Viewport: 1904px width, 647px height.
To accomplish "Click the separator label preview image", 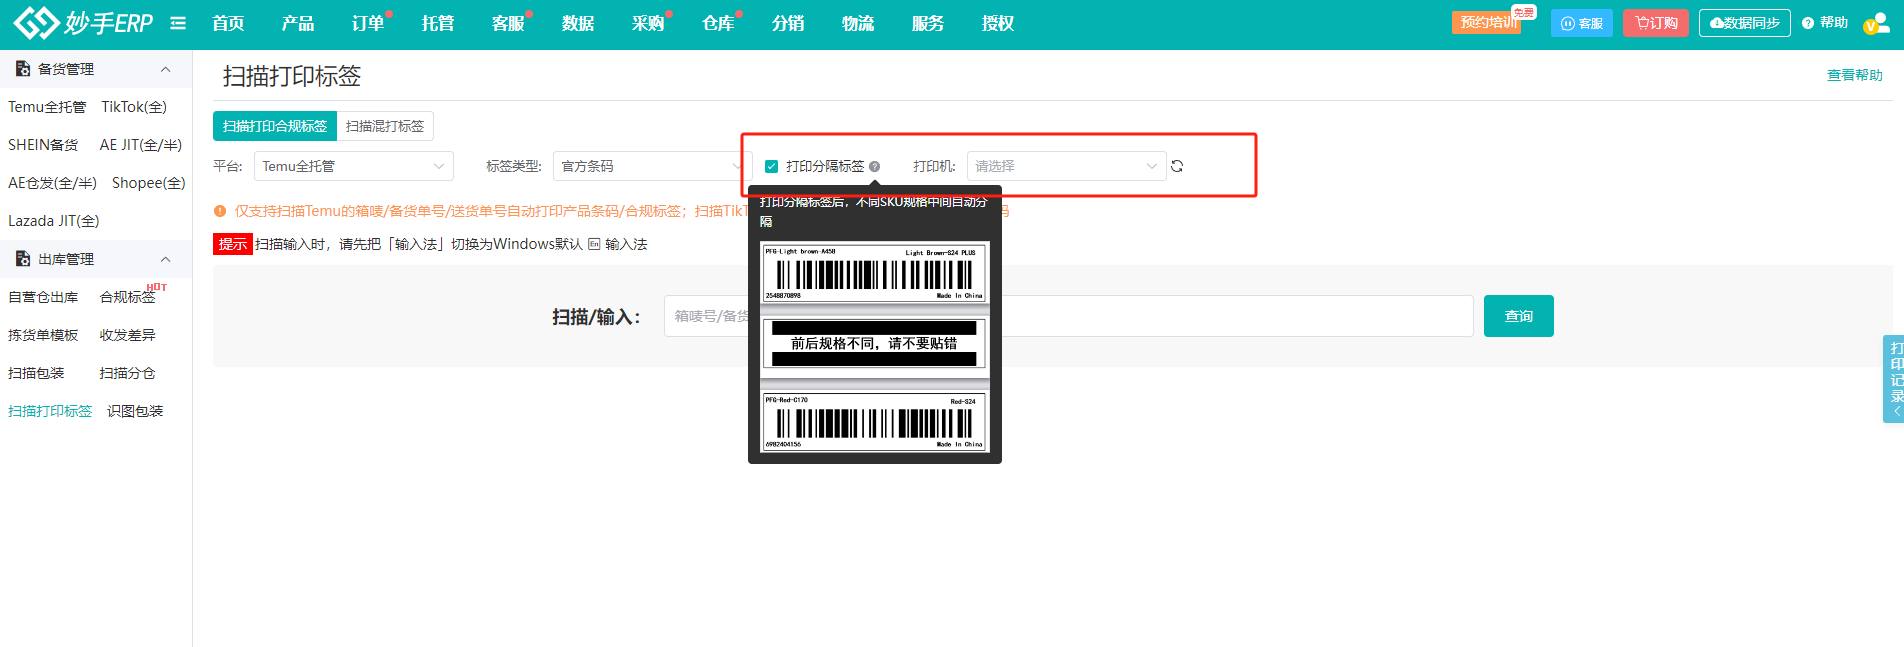I will [875, 347].
